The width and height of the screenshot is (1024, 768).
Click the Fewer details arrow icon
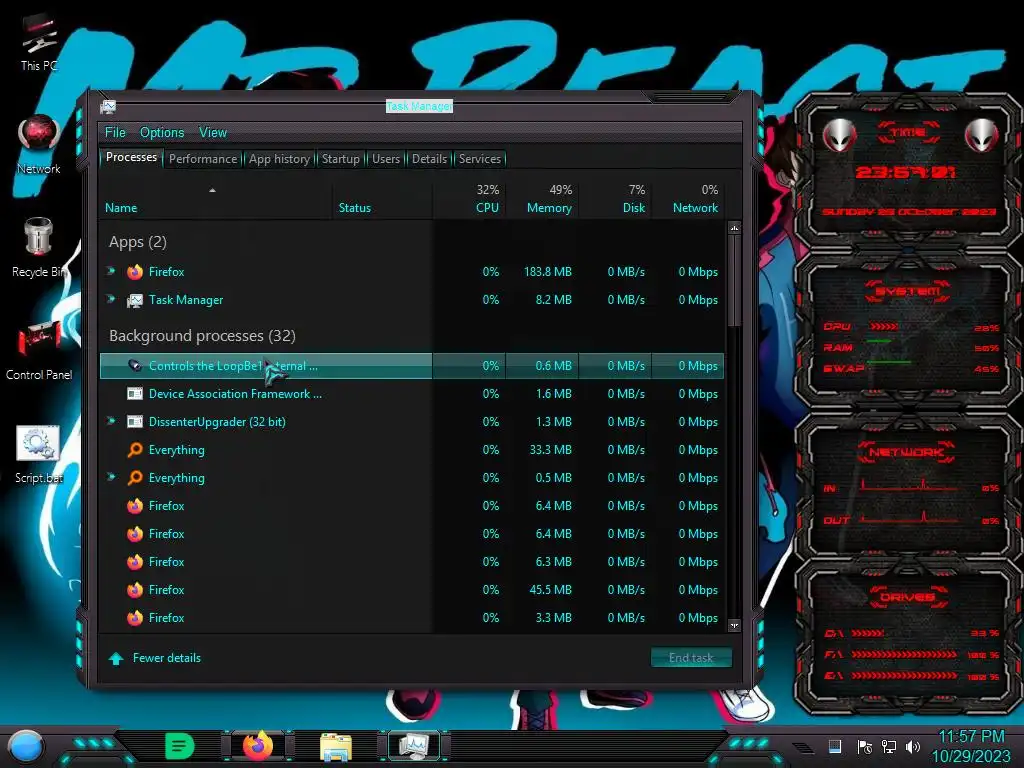click(116, 658)
